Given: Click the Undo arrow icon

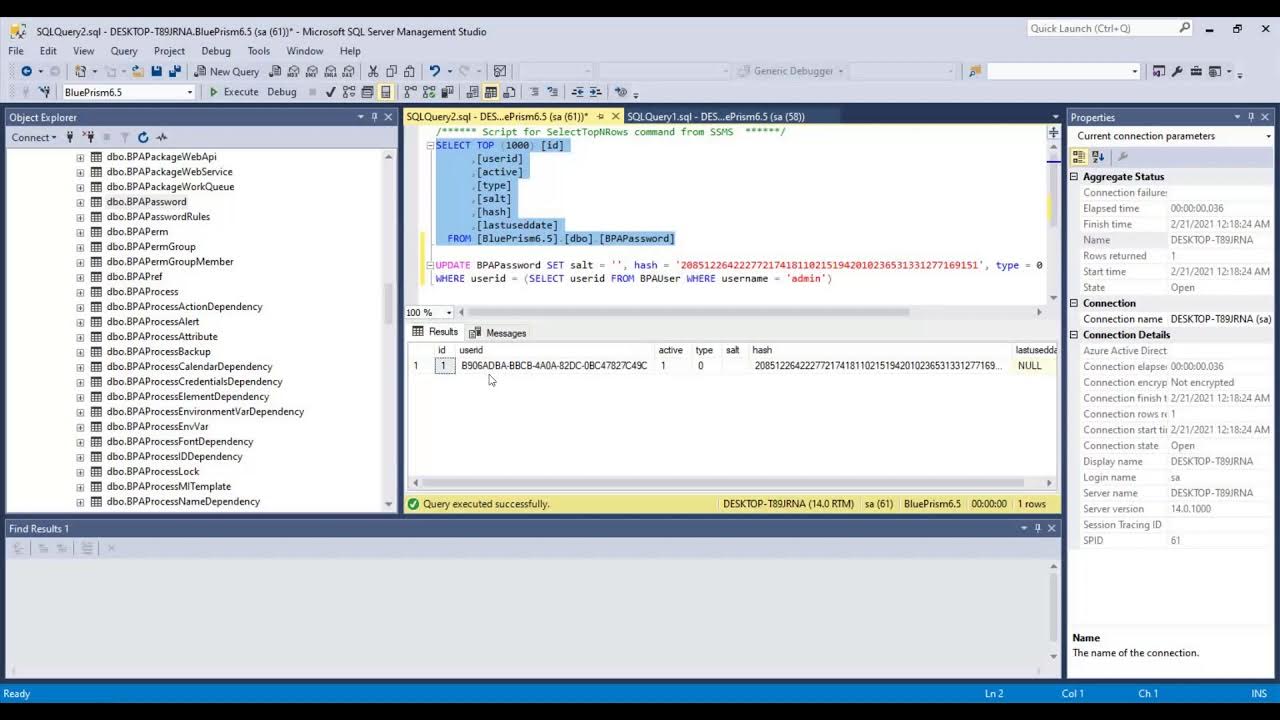Looking at the screenshot, I should (x=434, y=71).
